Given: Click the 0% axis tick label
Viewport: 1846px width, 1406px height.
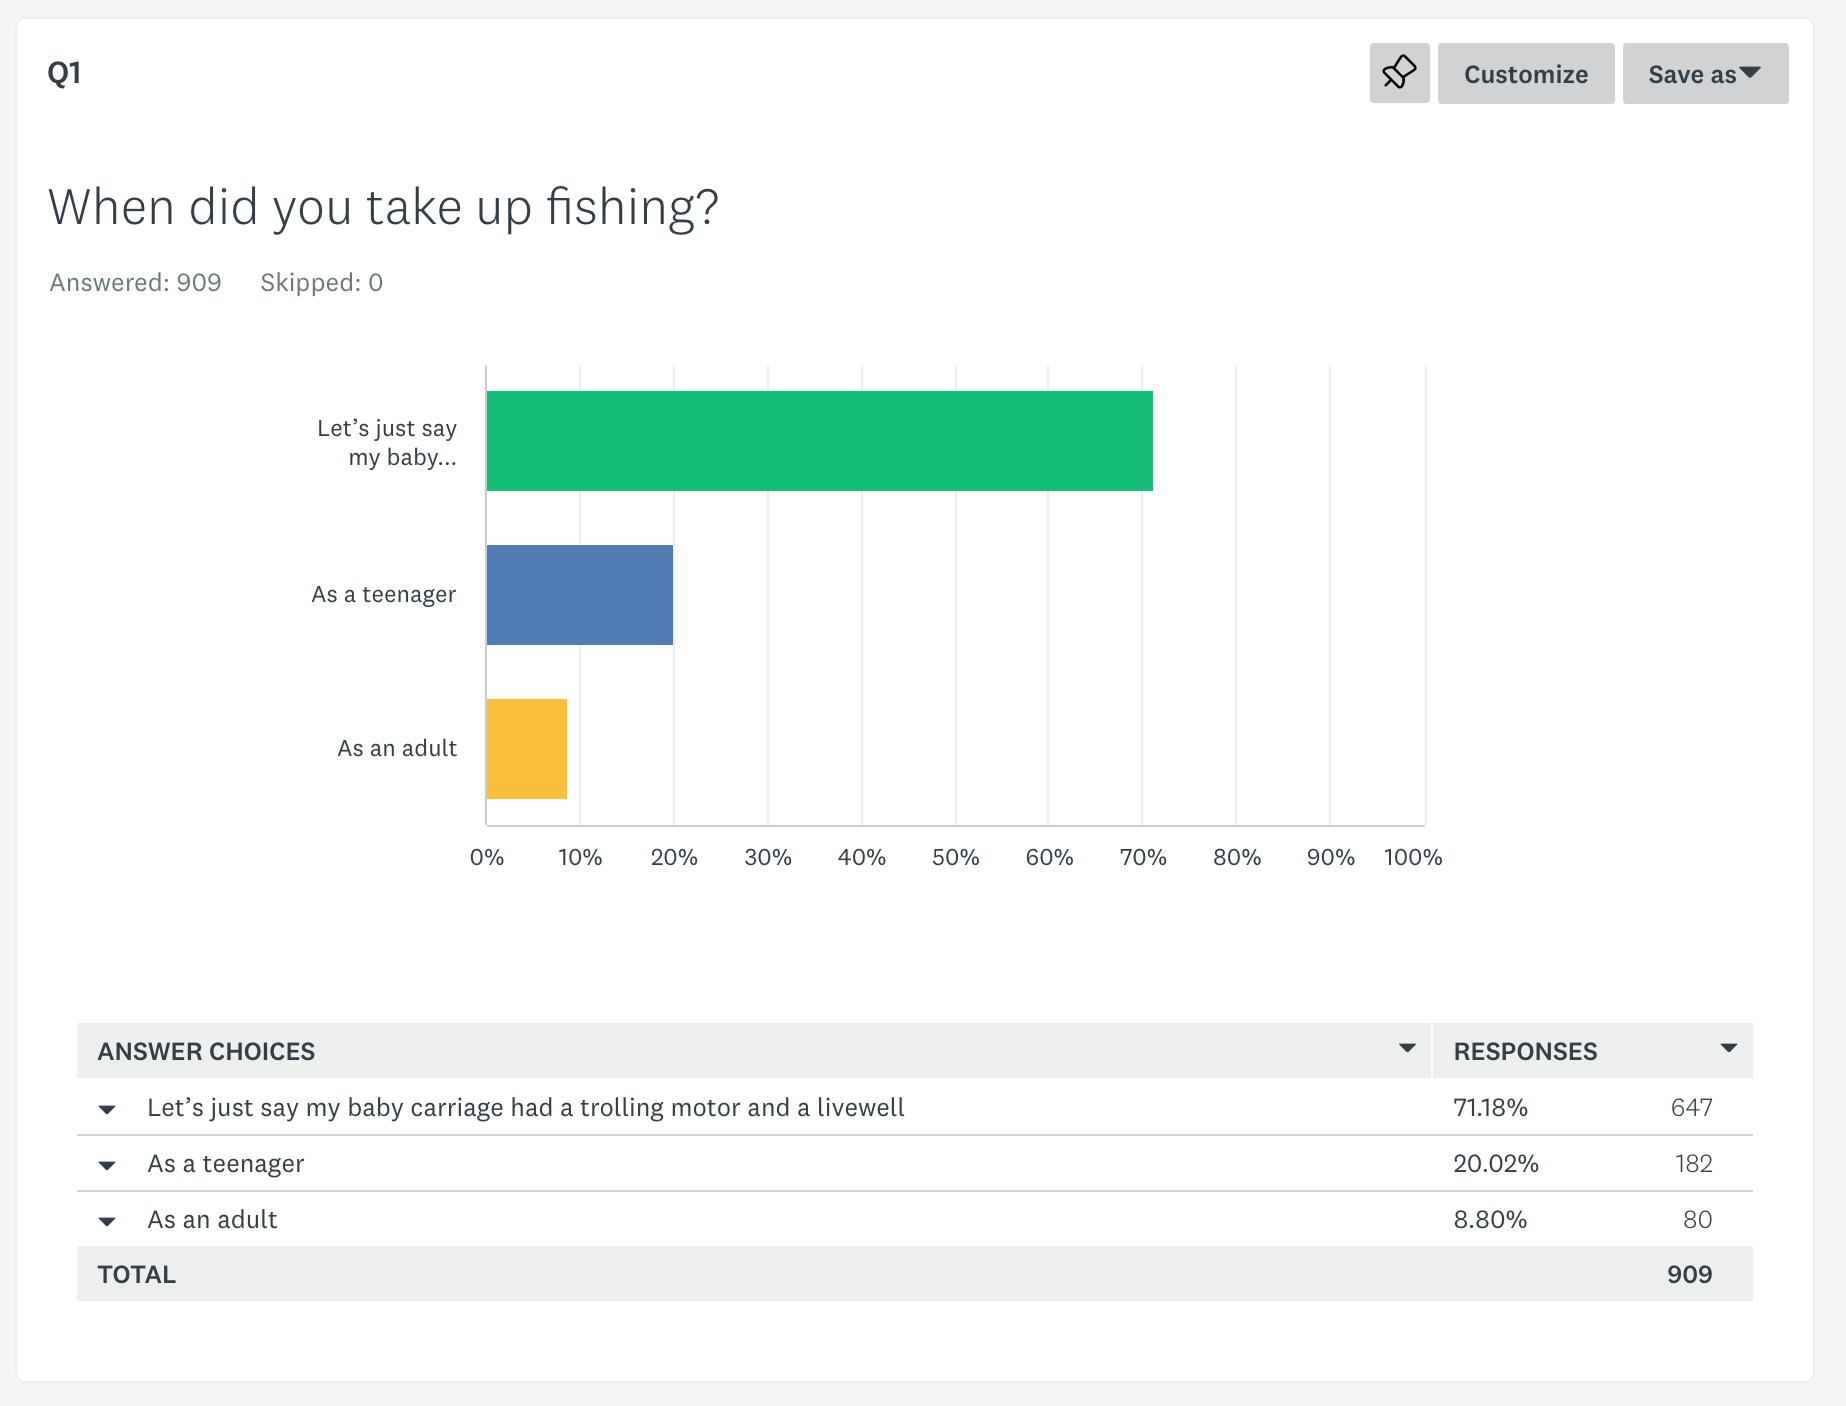Looking at the screenshot, I should click(487, 857).
